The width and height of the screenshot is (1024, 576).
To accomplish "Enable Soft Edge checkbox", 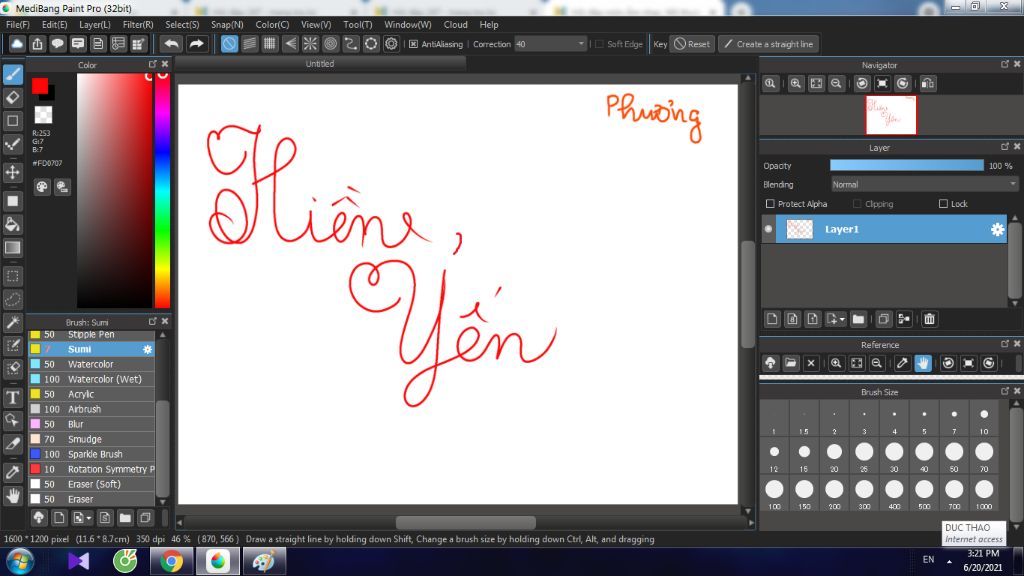I will (600, 44).
